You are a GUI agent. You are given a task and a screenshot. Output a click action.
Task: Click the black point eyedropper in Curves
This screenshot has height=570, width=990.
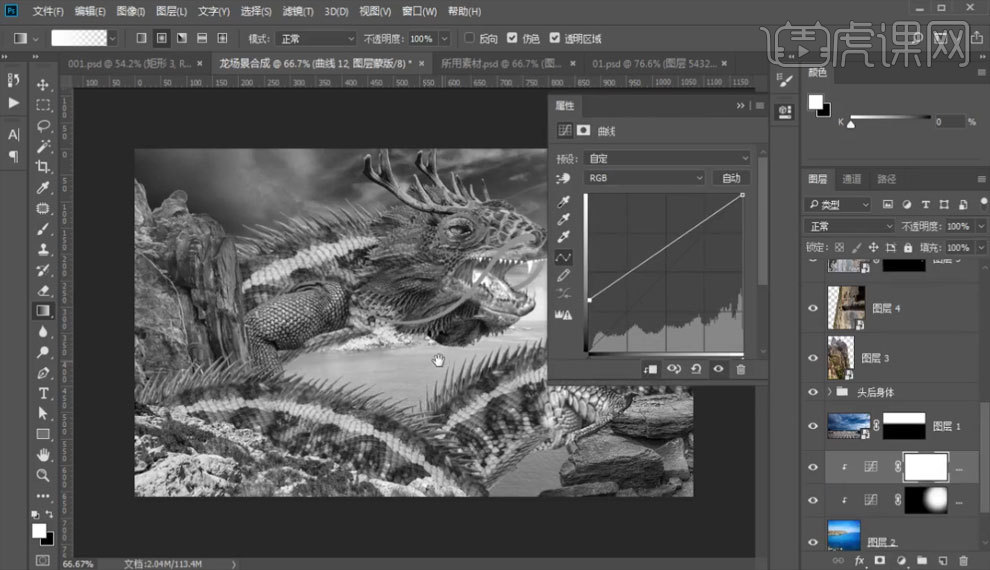coord(563,201)
